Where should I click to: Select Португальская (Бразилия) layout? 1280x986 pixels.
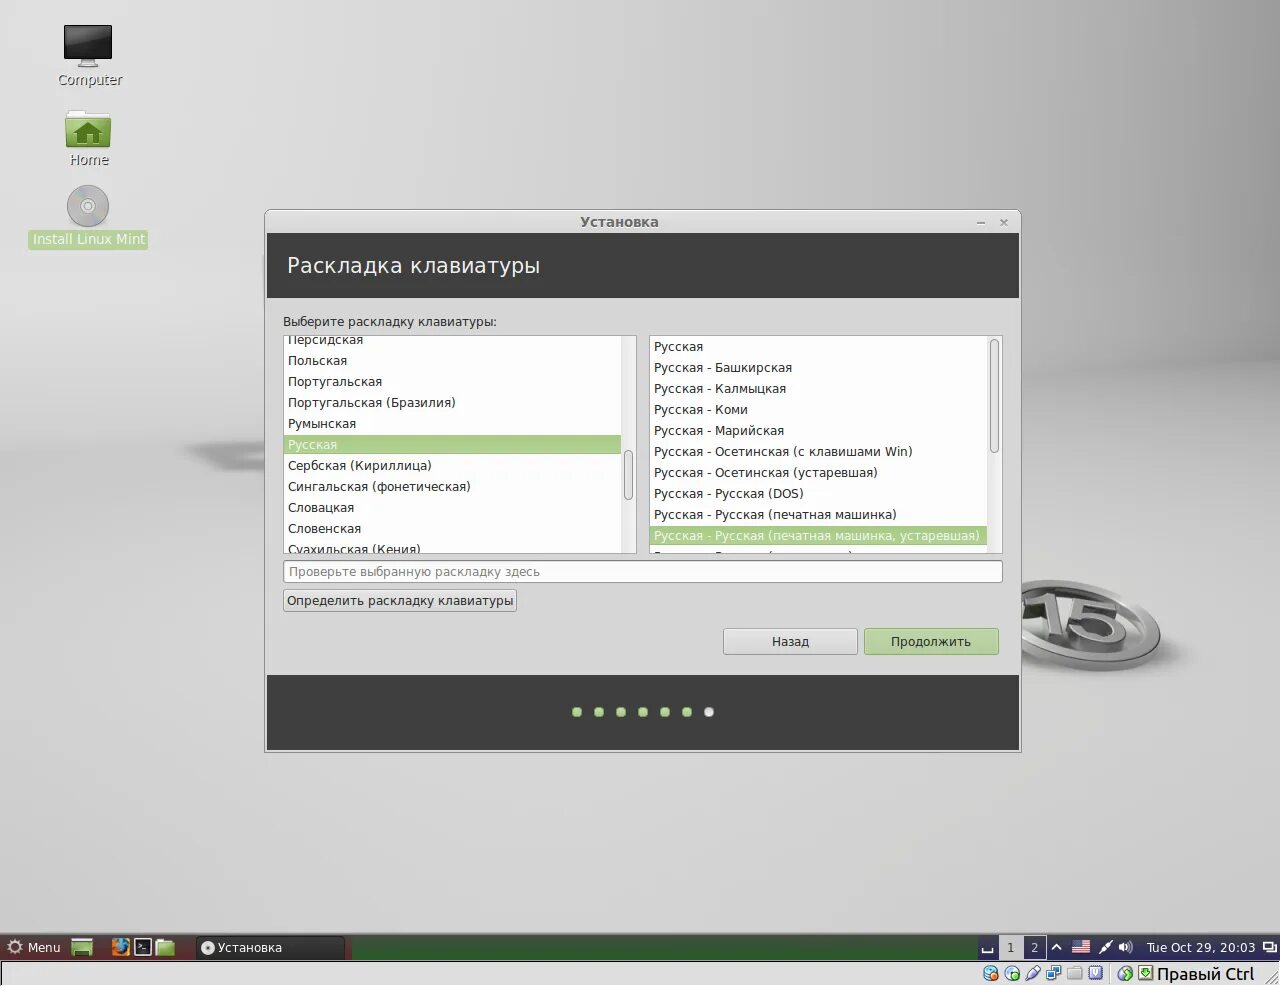click(452, 403)
